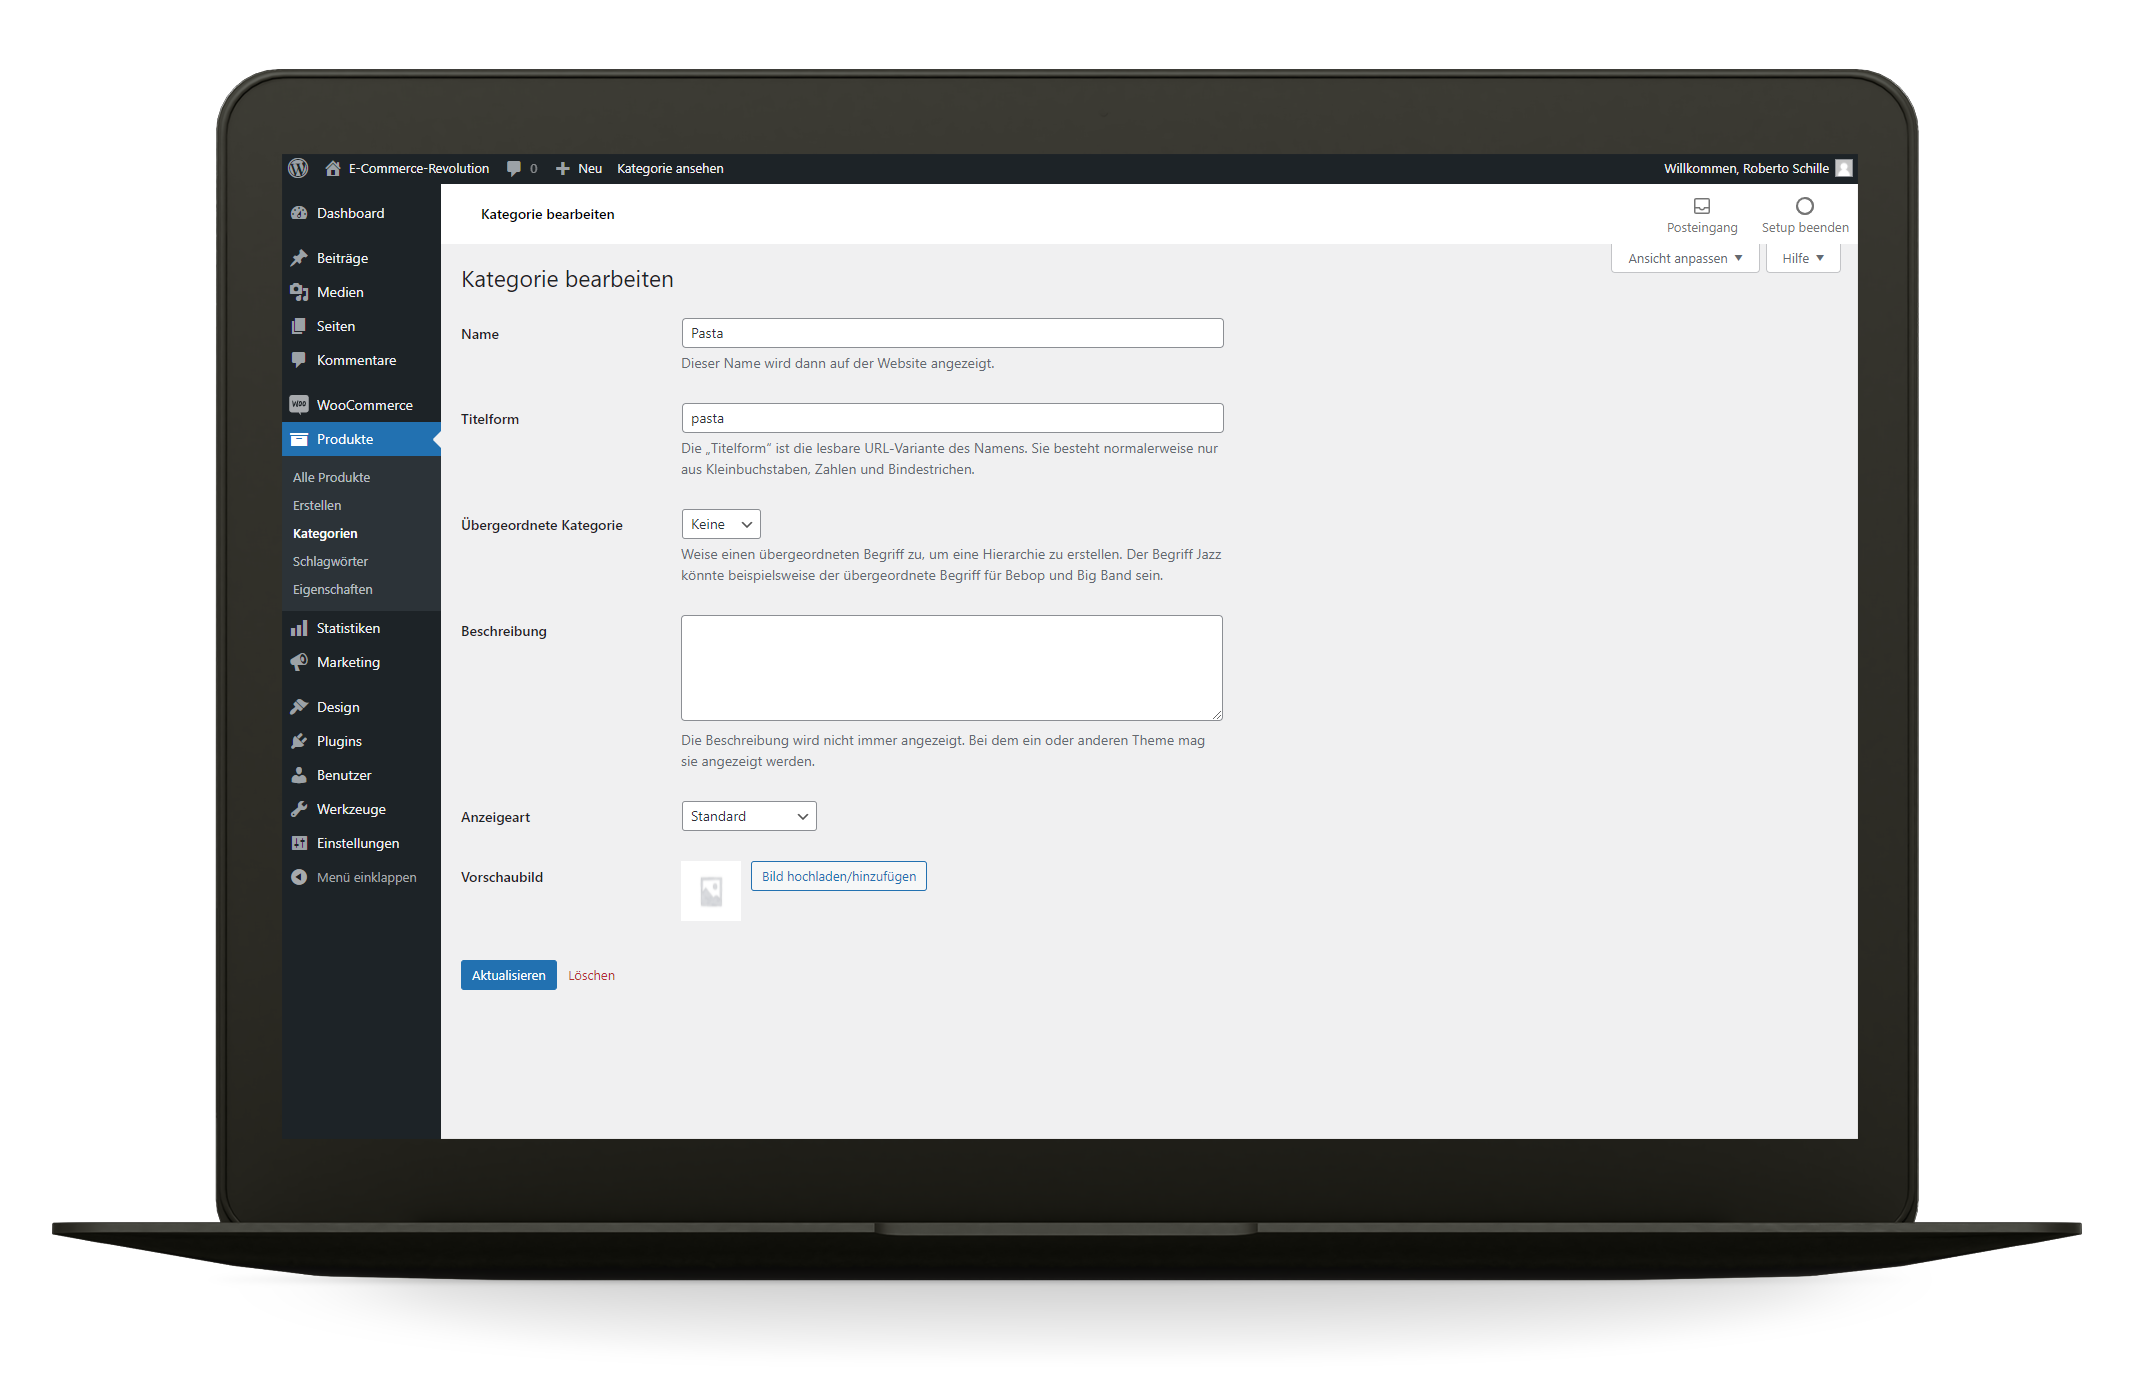Expand the Ansicht anpassen panel
This screenshot has height=1382, width=2143.
[x=1684, y=258]
